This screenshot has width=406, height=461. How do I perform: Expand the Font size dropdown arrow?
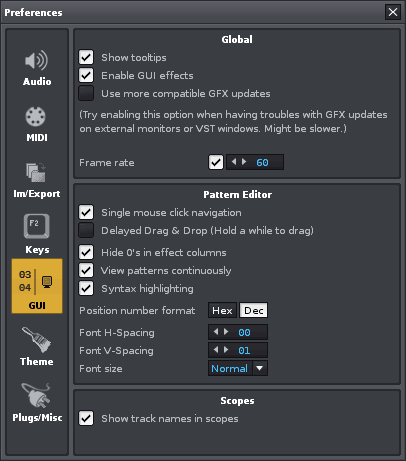[260, 368]
